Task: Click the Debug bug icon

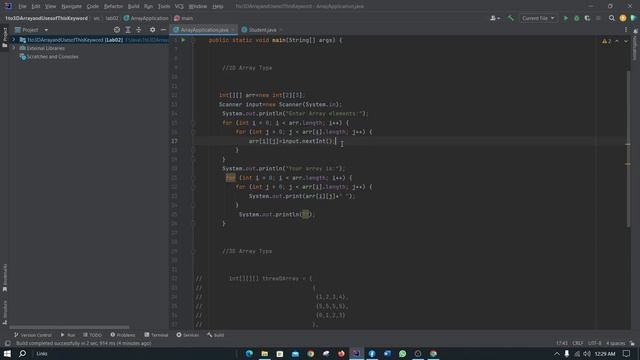Action: tap(577, 18)
